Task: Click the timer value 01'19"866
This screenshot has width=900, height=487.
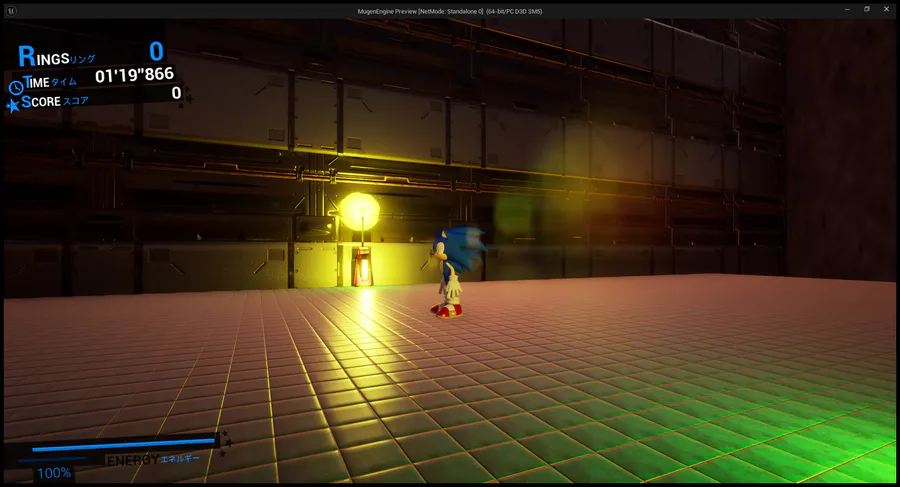Action: (134, 75)
